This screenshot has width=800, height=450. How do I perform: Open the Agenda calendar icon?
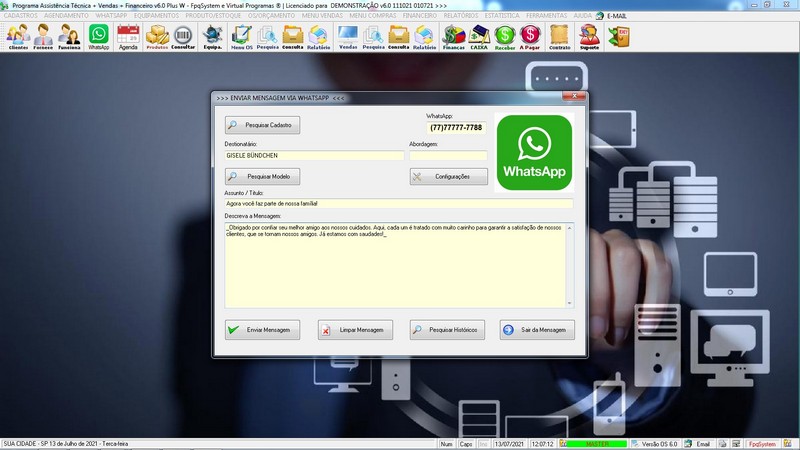(x=128, y=37)
